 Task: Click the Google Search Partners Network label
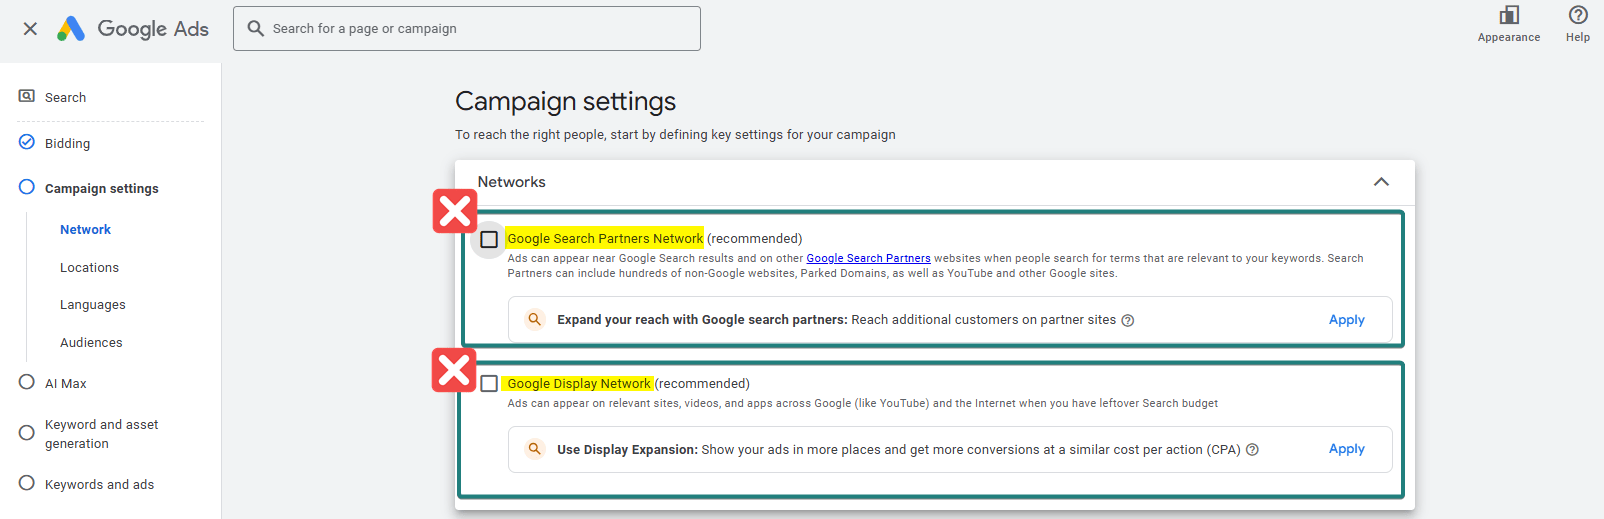[605, 238]
